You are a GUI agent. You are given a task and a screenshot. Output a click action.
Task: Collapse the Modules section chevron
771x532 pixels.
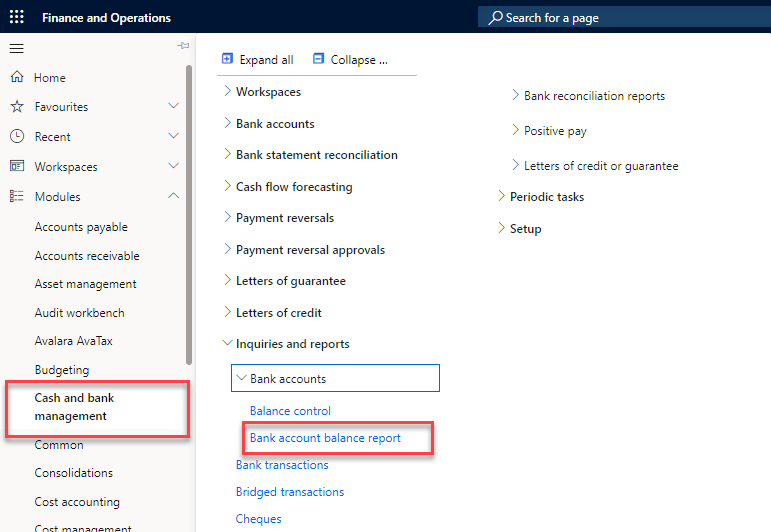[x=173, y=196]
